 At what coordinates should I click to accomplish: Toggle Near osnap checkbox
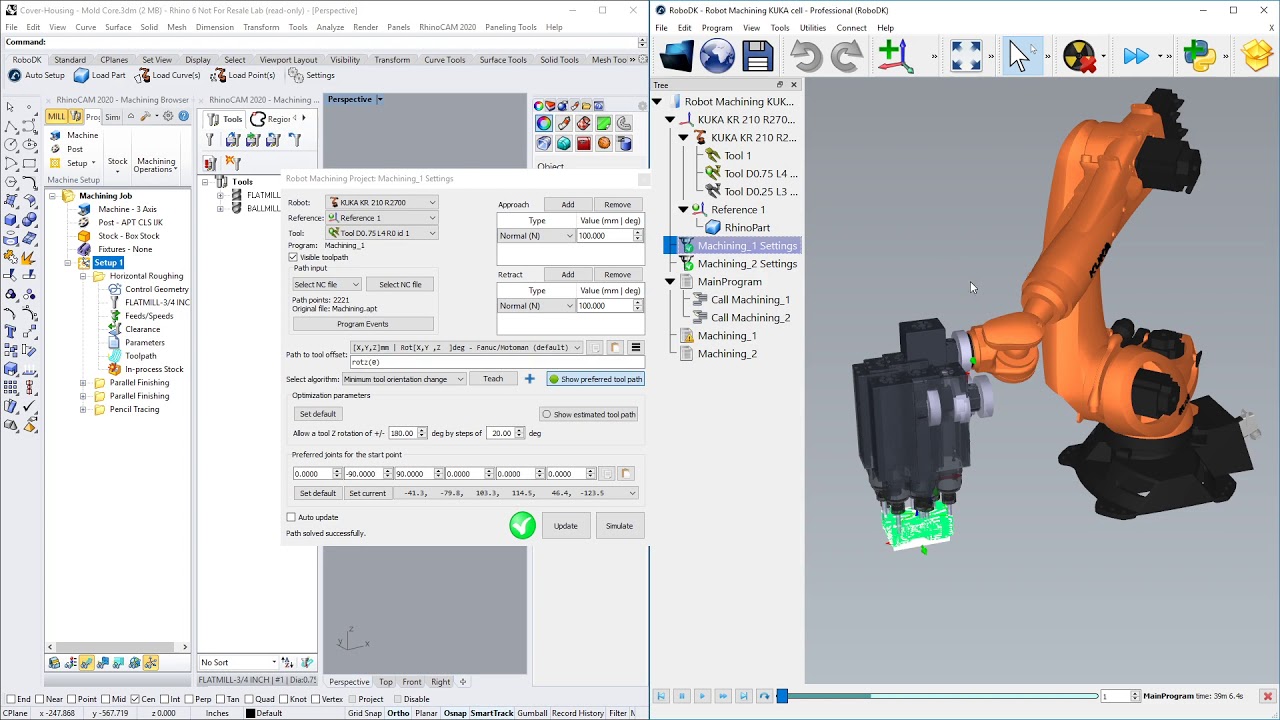pos(41,699)
